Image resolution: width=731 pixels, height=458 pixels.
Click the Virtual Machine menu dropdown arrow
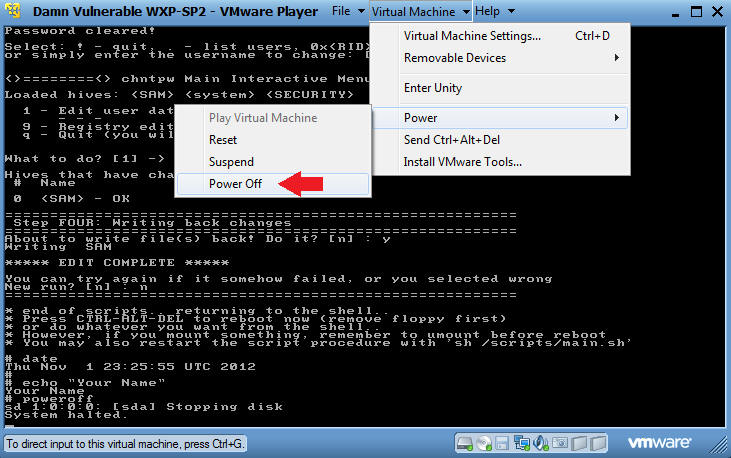click(466, 12)
